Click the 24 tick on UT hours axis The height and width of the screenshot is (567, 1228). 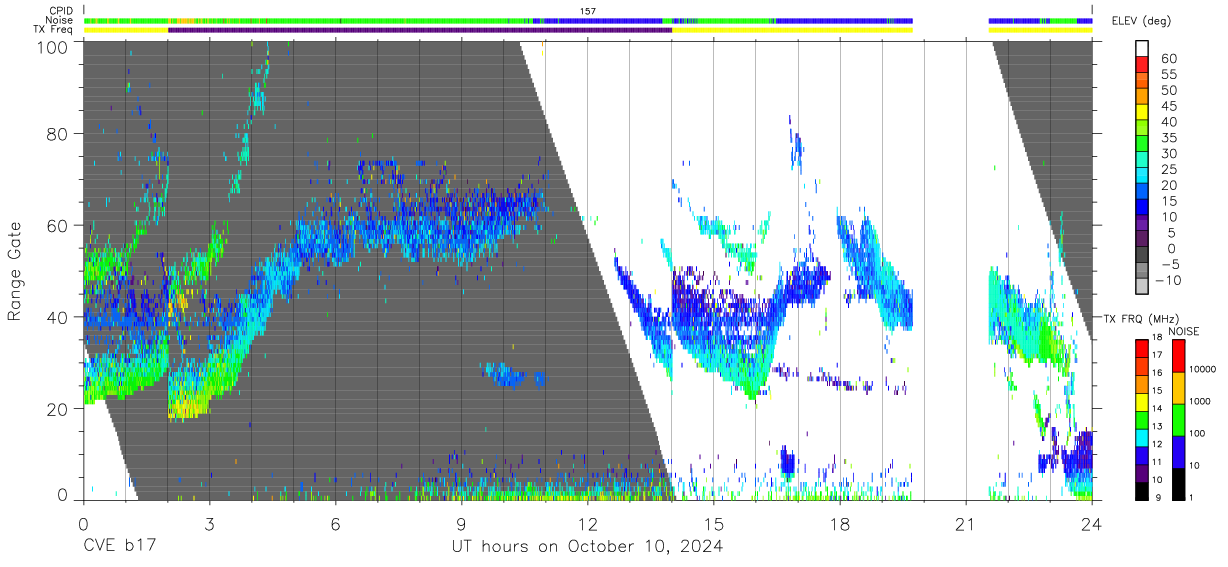1091,524
